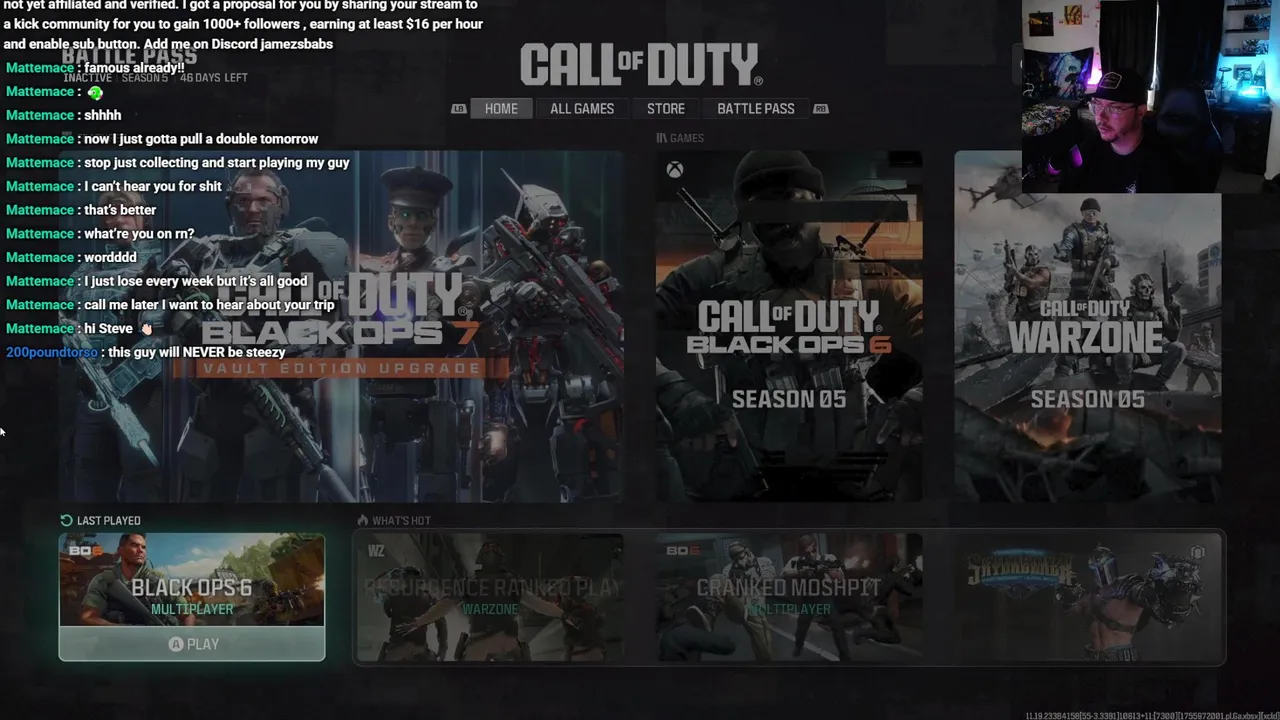Open the BATTLE PASS tab
1280x720 pixels.
pos(755,108)
